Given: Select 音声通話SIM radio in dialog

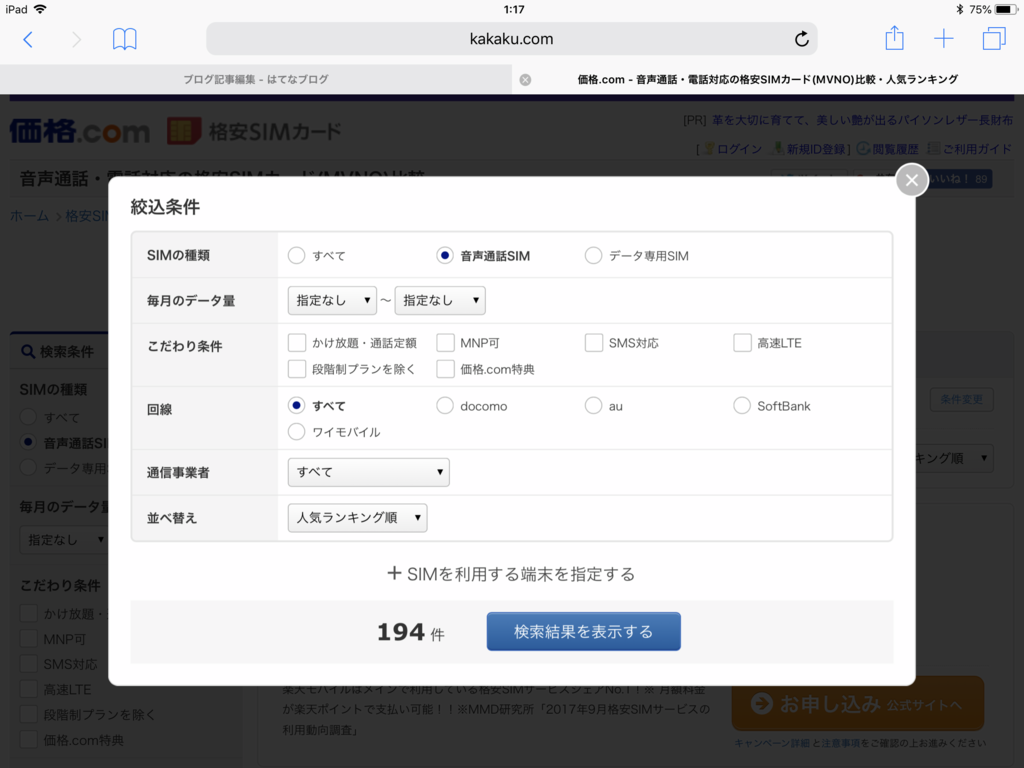Looking at the screenshot, I should tap(445, 255).
